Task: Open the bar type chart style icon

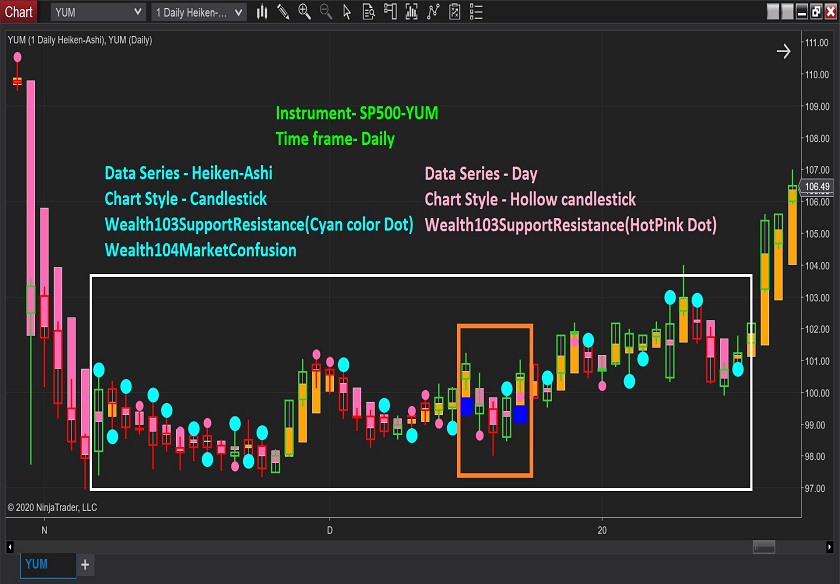Action: point(262,12)
